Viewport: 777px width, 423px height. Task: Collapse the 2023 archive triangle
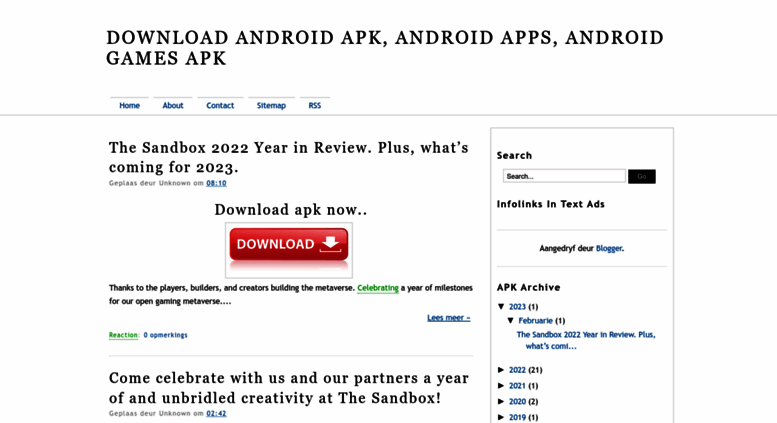coord(501,307)
